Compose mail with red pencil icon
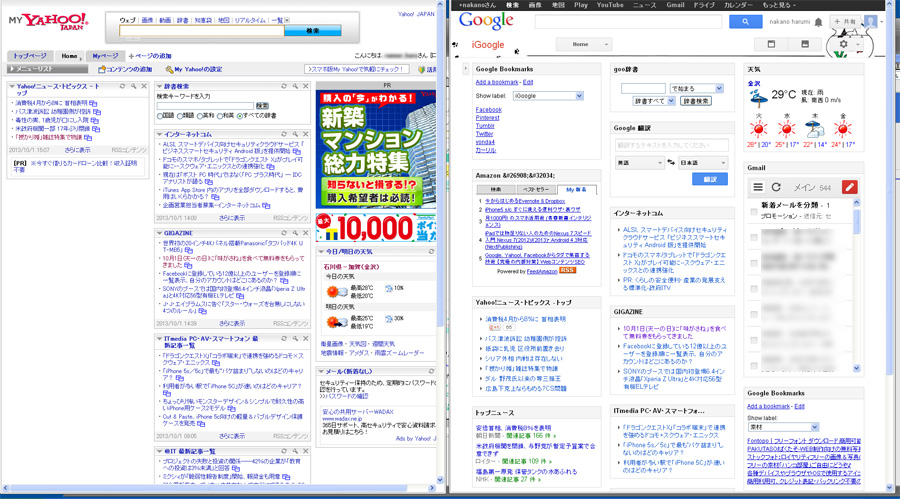Viewport: 900px width, 499px height. pyautogui.click(x=849, y=187)
